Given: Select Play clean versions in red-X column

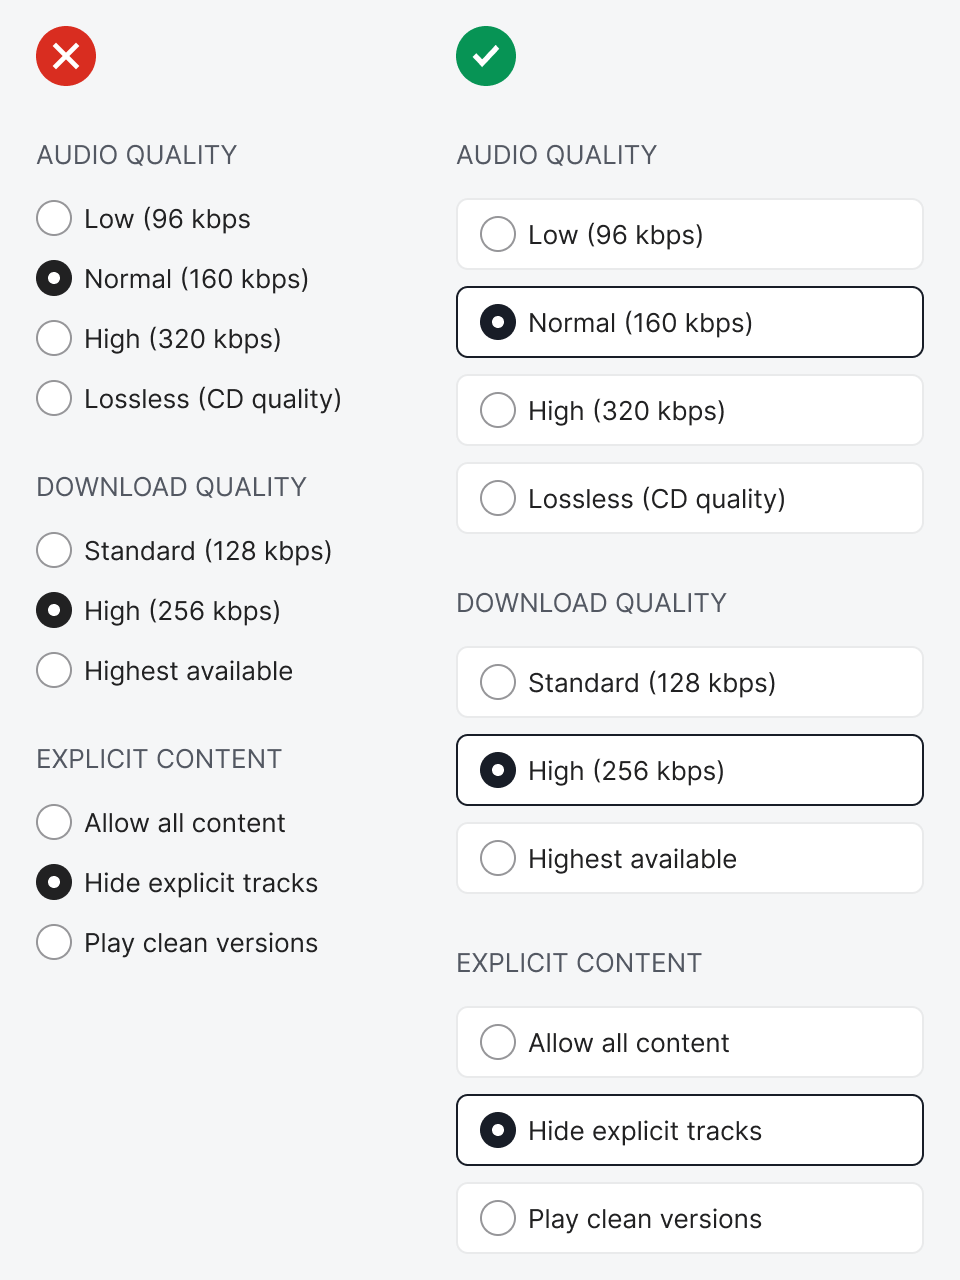Looking at the screenshot, I should [x=54, y=942].
